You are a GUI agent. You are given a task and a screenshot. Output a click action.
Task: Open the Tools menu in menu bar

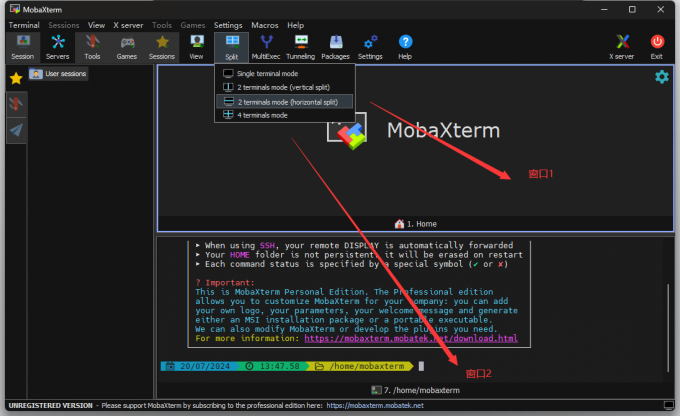tap(162, 25)
